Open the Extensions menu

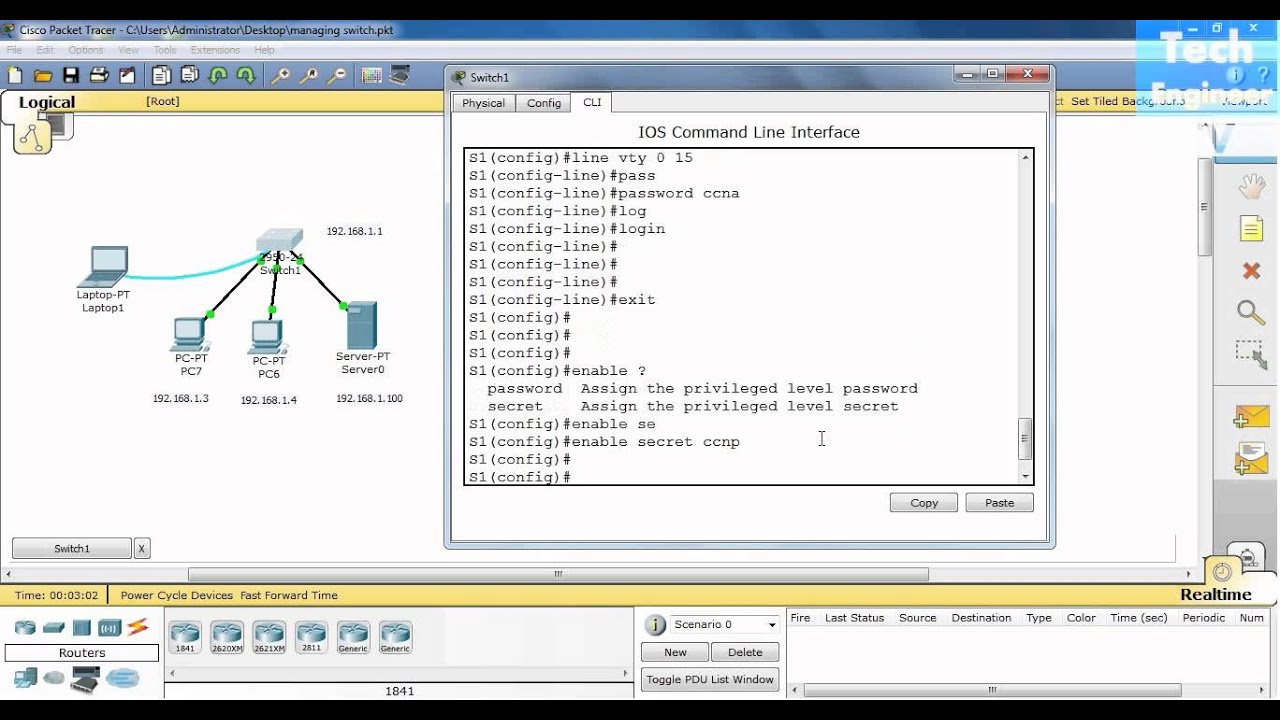point(215,50)
